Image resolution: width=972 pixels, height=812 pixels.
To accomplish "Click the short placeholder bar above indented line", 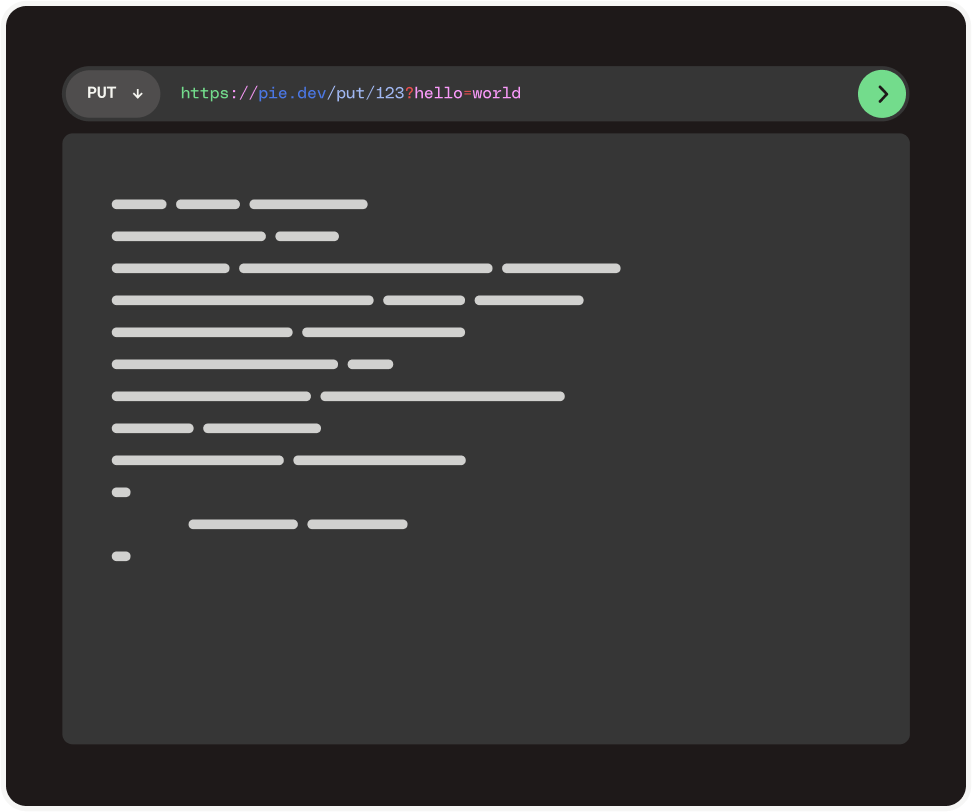I will 121,492.
